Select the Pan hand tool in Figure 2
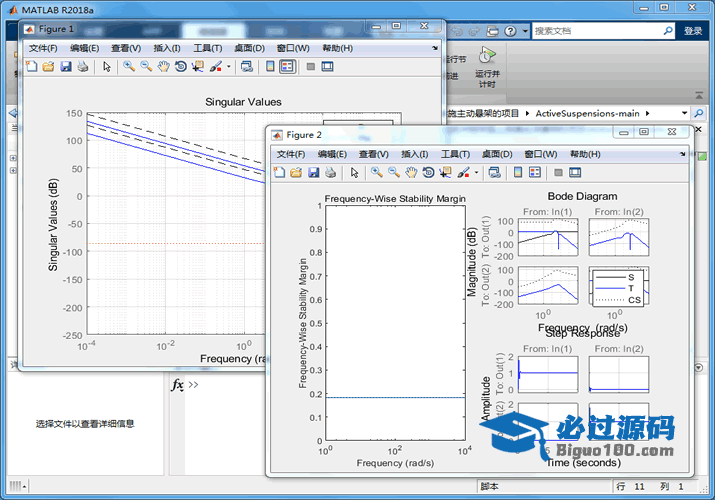Screen dimensions: 715x500 [410, 173]
